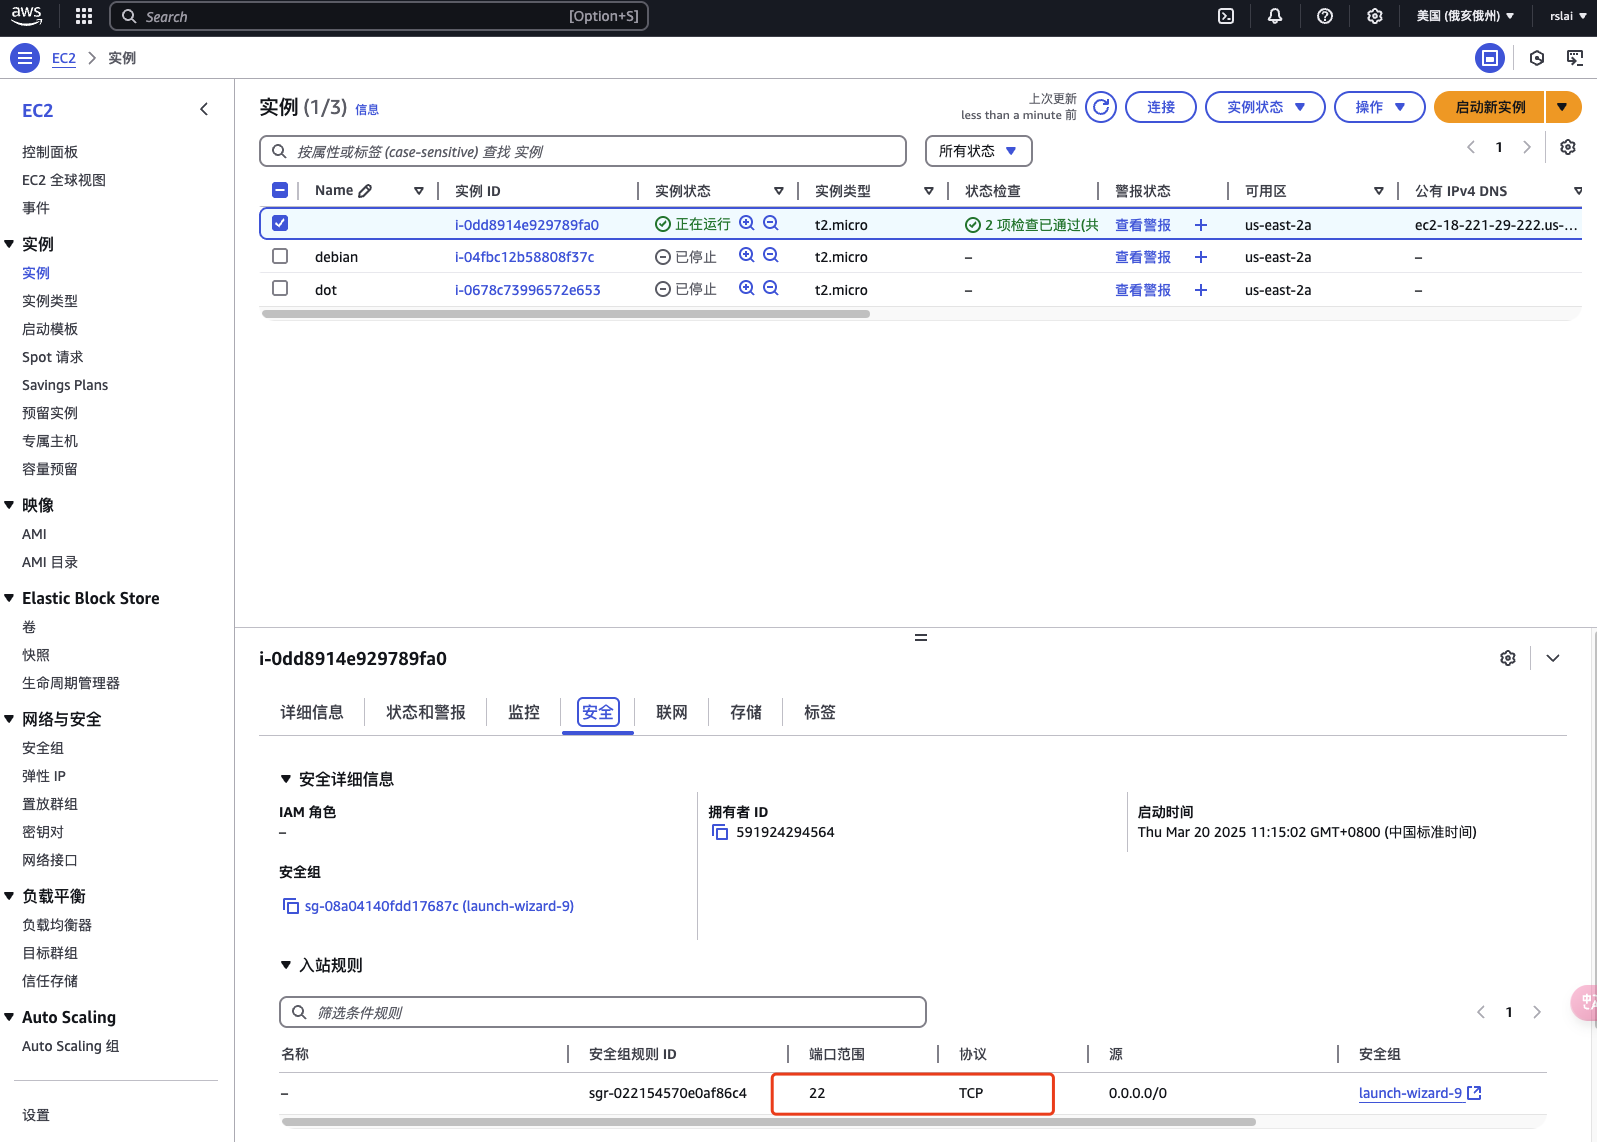
Task: Focus the instance filter search box
Action: pyautogui.click(x=583, y=151)
